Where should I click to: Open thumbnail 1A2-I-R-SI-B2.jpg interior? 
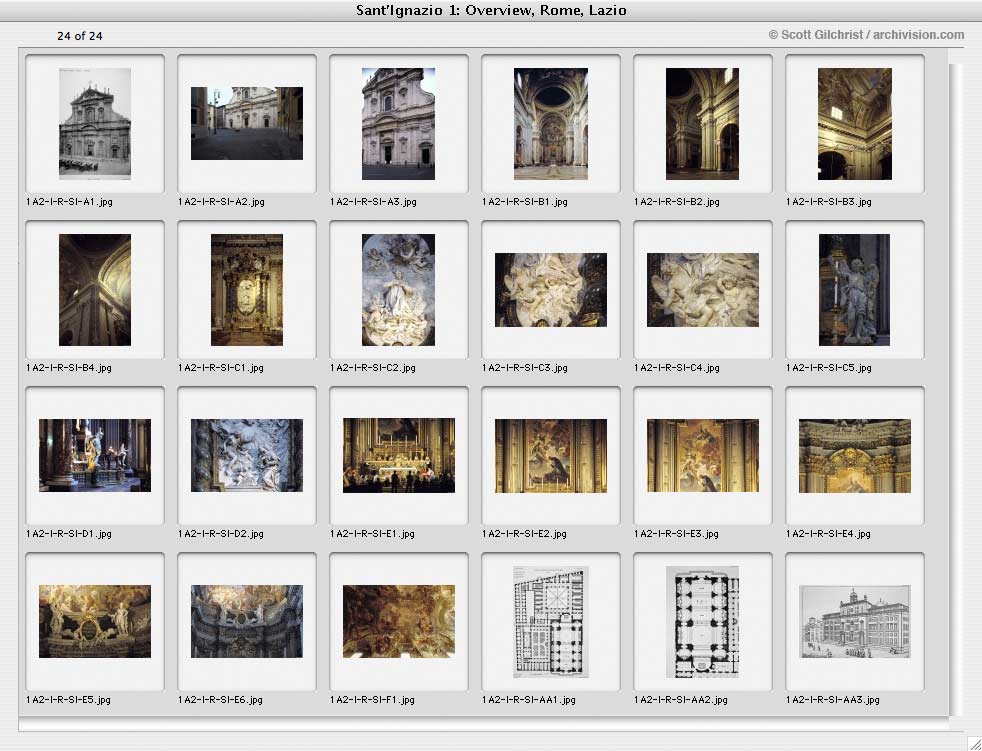[x=702, y=123]
